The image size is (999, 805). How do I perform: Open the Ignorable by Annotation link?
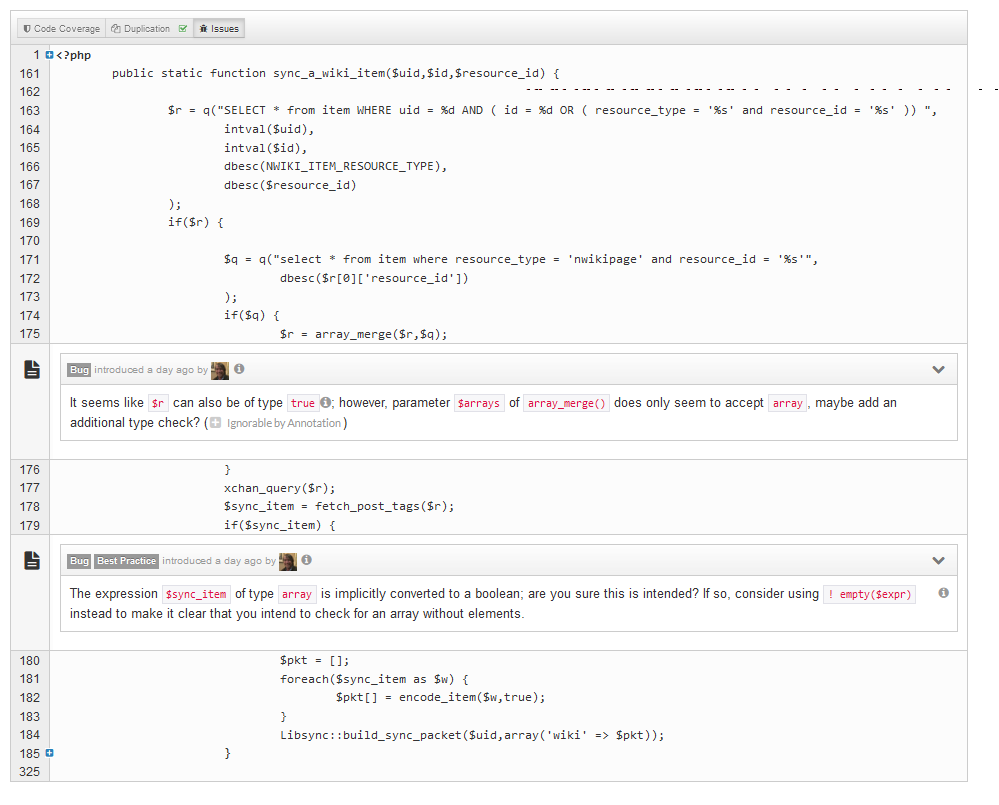pos(284,423)
